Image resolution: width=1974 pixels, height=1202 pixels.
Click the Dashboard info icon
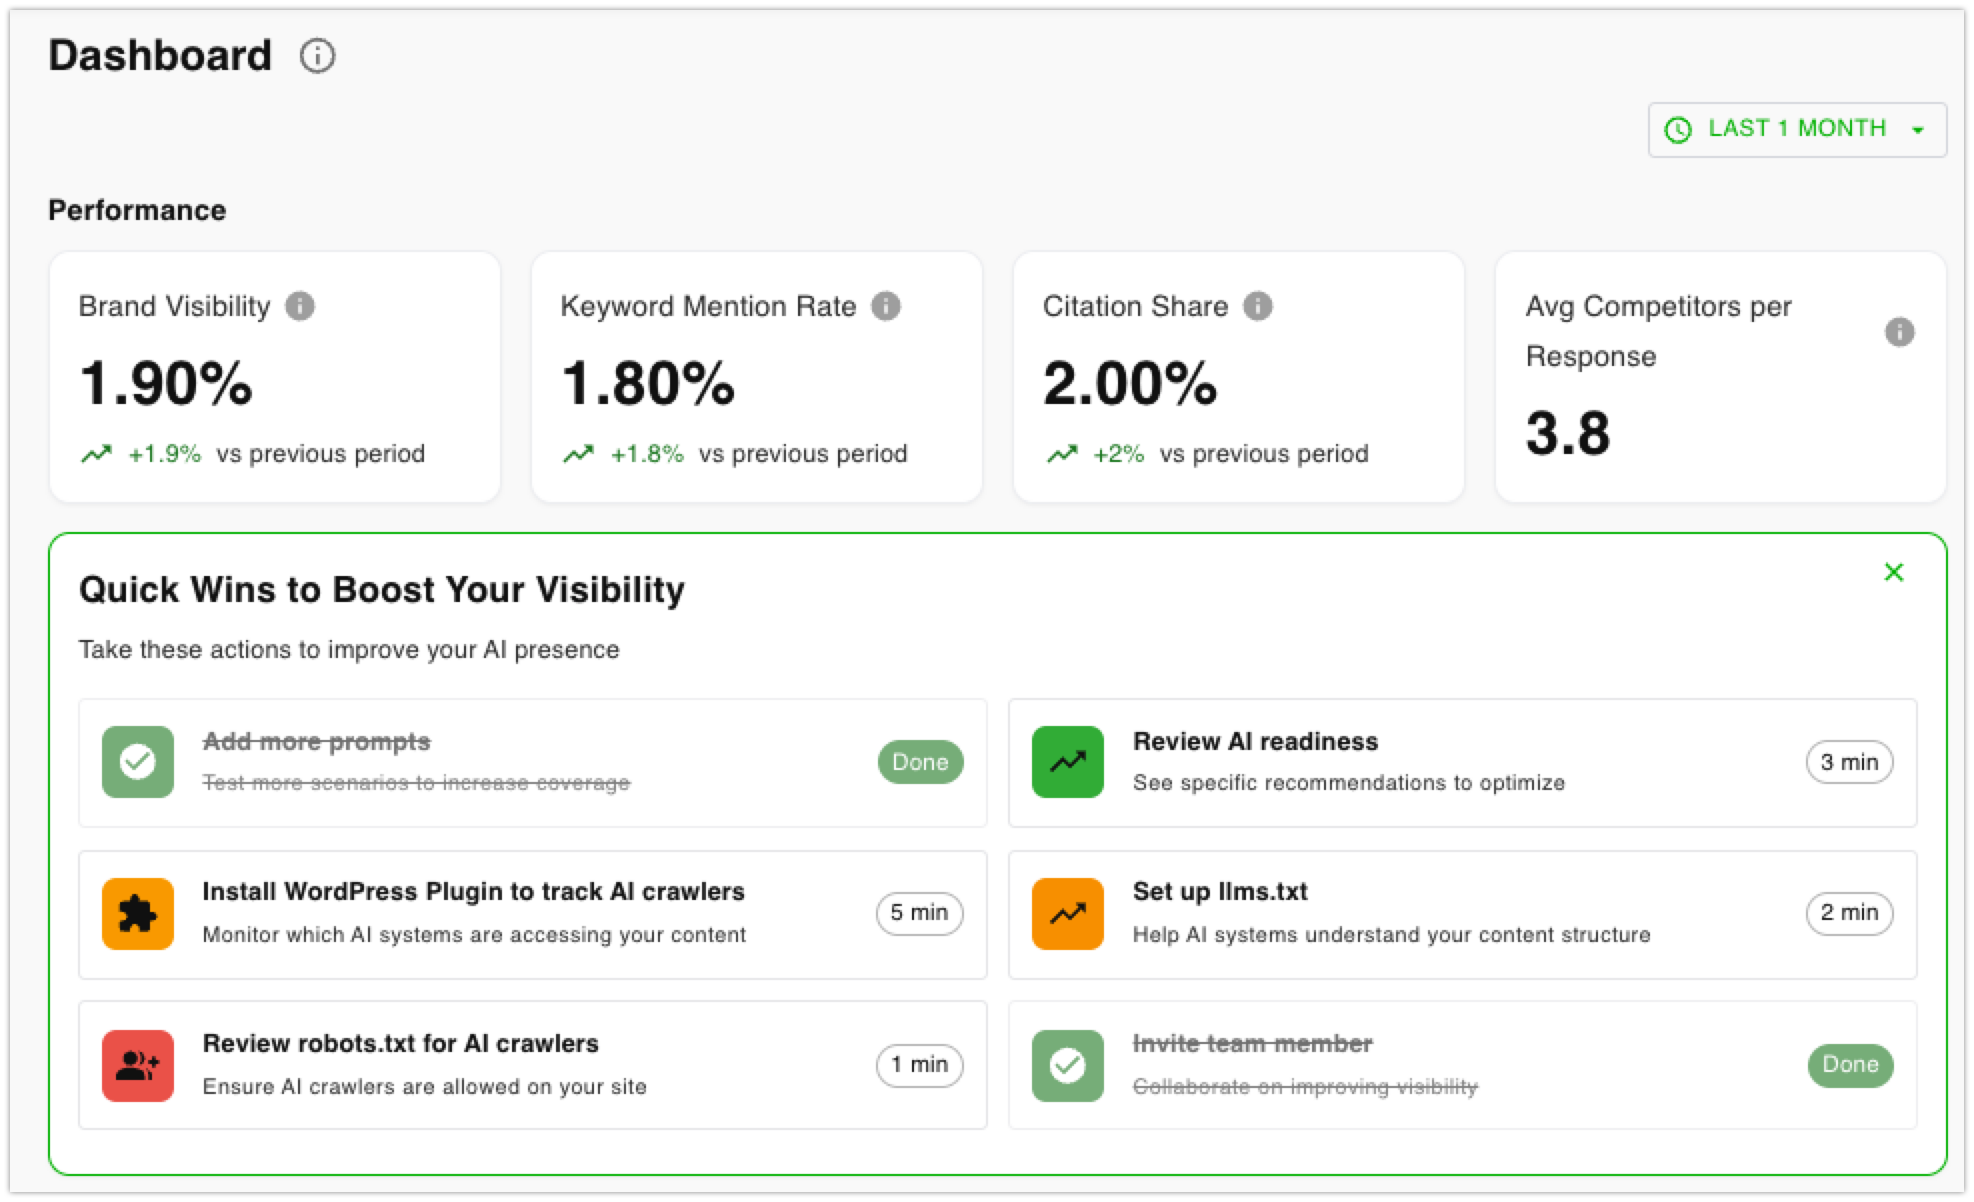(x=318, y=56)
